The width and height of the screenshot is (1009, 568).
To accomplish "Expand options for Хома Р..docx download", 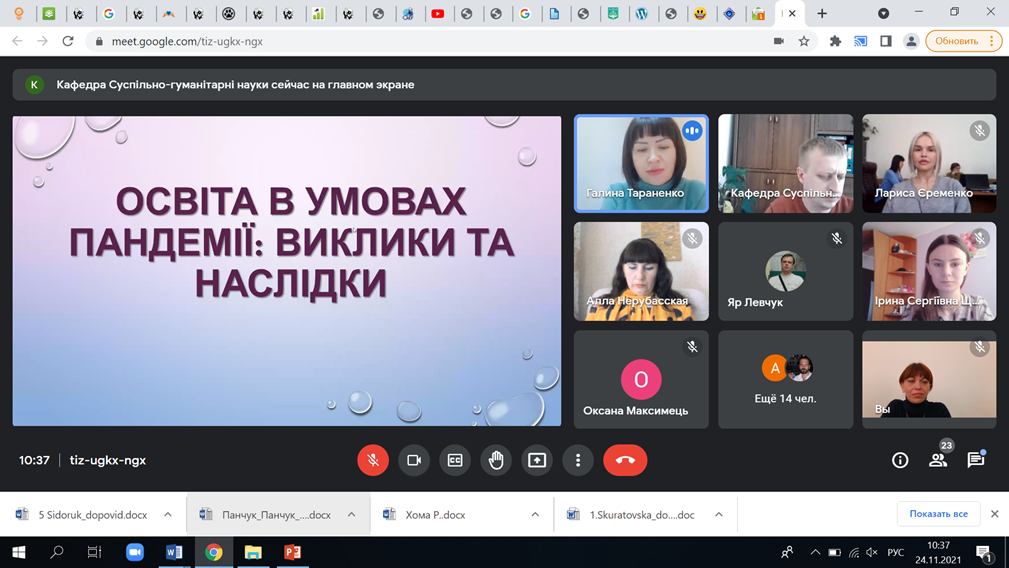I will 535,515.
